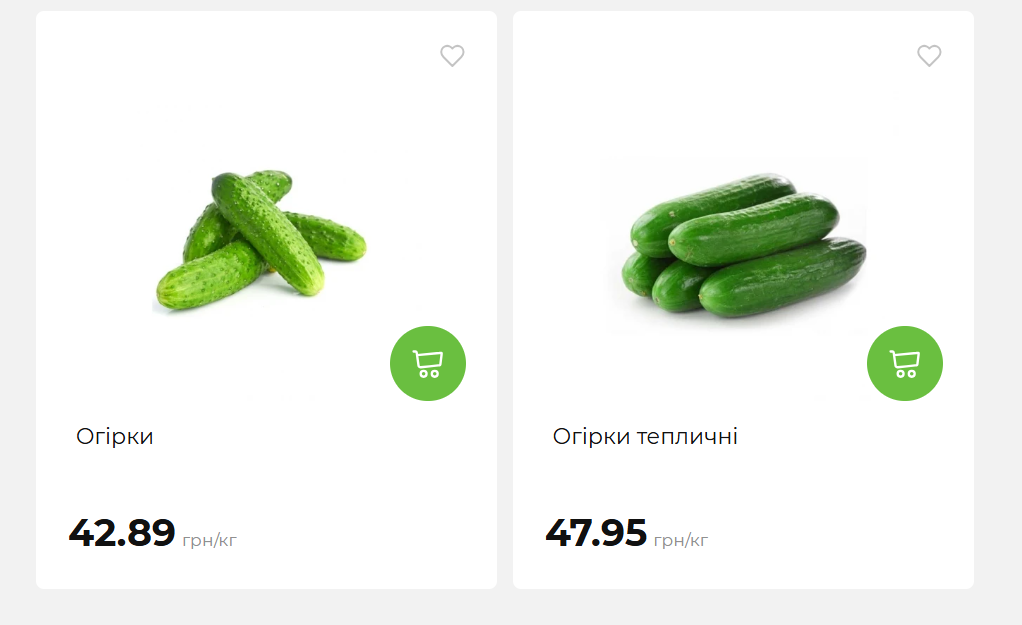Toggle the wishlist heart on the right card
Viewport: 1022px width, 625px height.
[x=929, y=56]
